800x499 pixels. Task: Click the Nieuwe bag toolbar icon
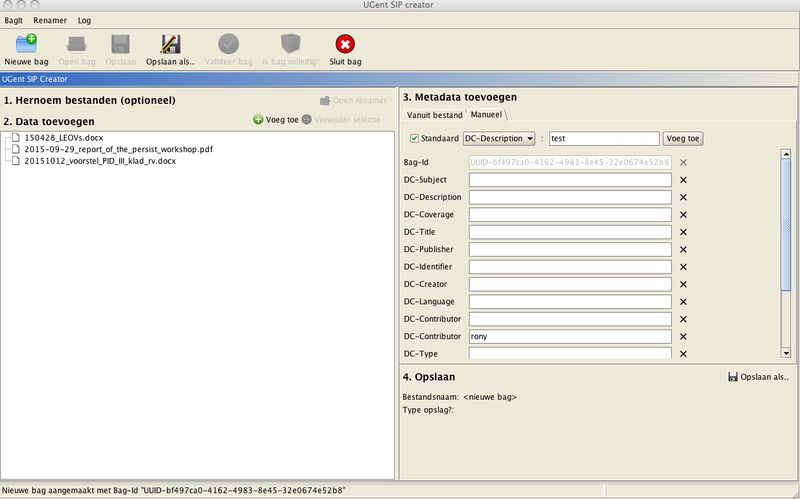click(x=26, y=44)
